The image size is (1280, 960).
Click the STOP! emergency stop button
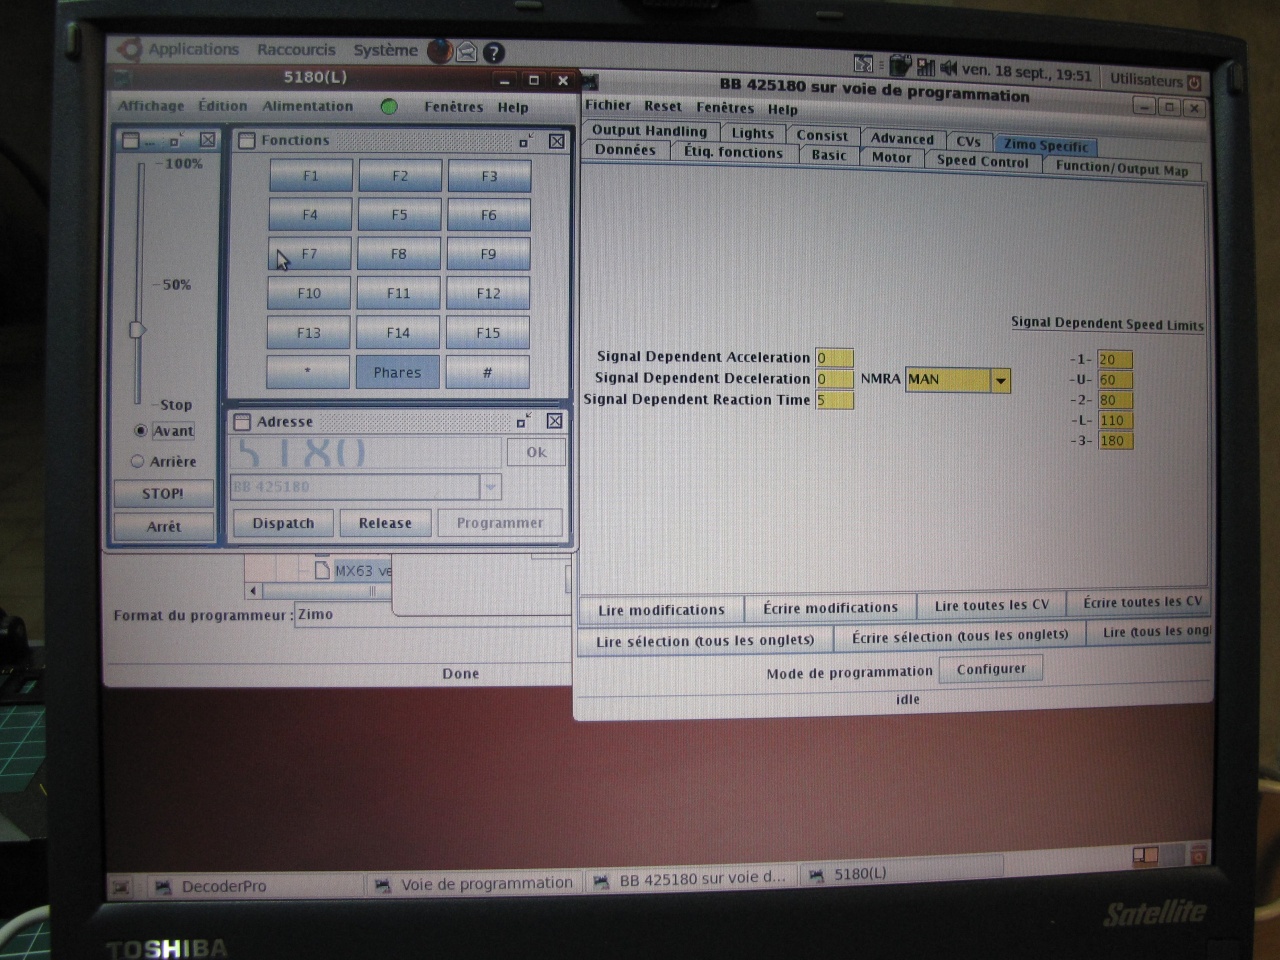tap(163, 494)
